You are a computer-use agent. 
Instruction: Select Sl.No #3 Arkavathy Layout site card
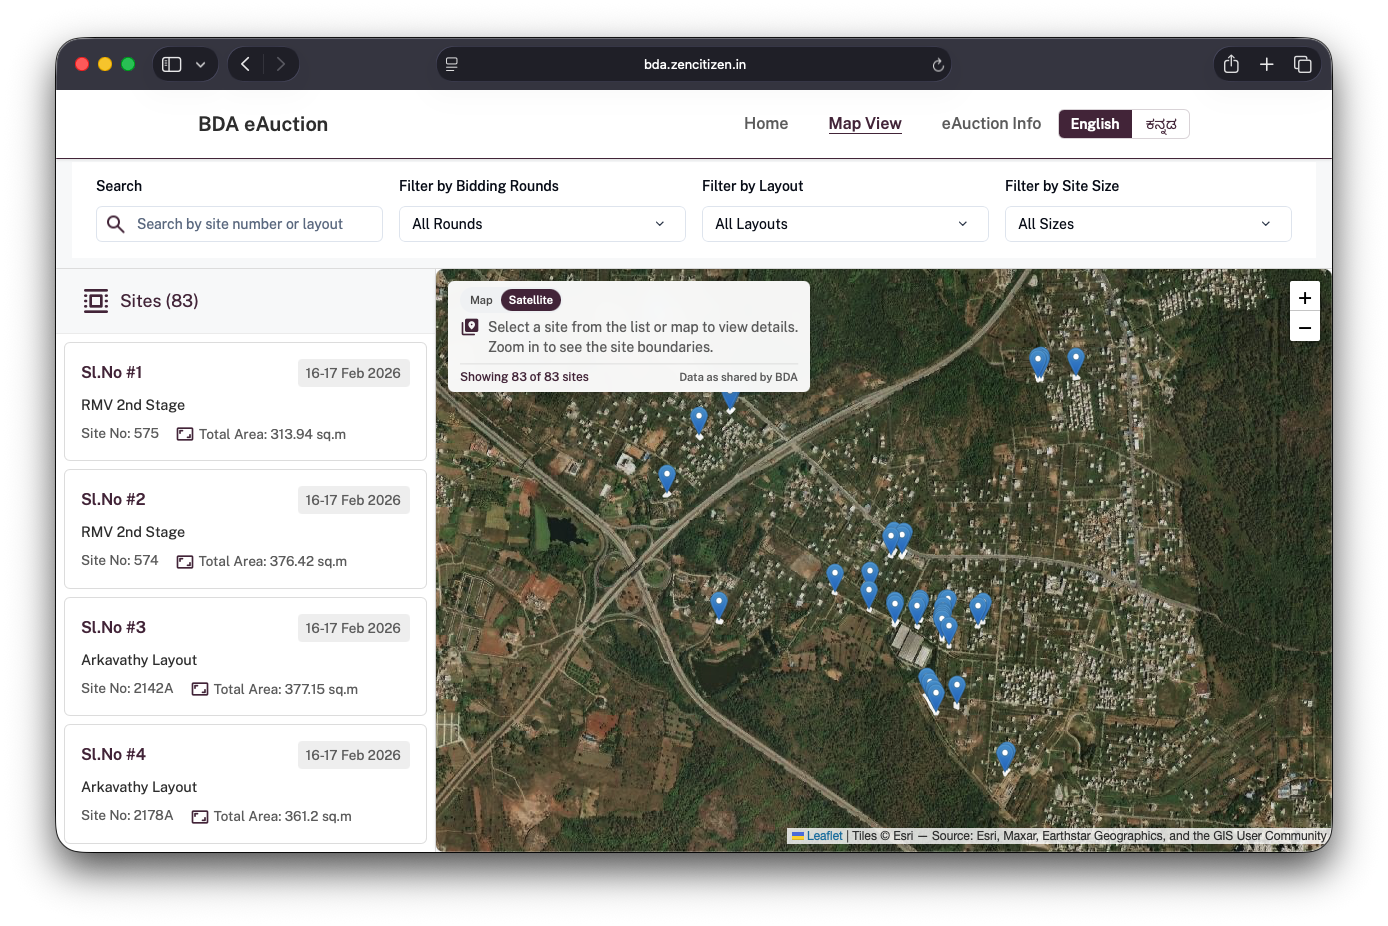[245, 657]
